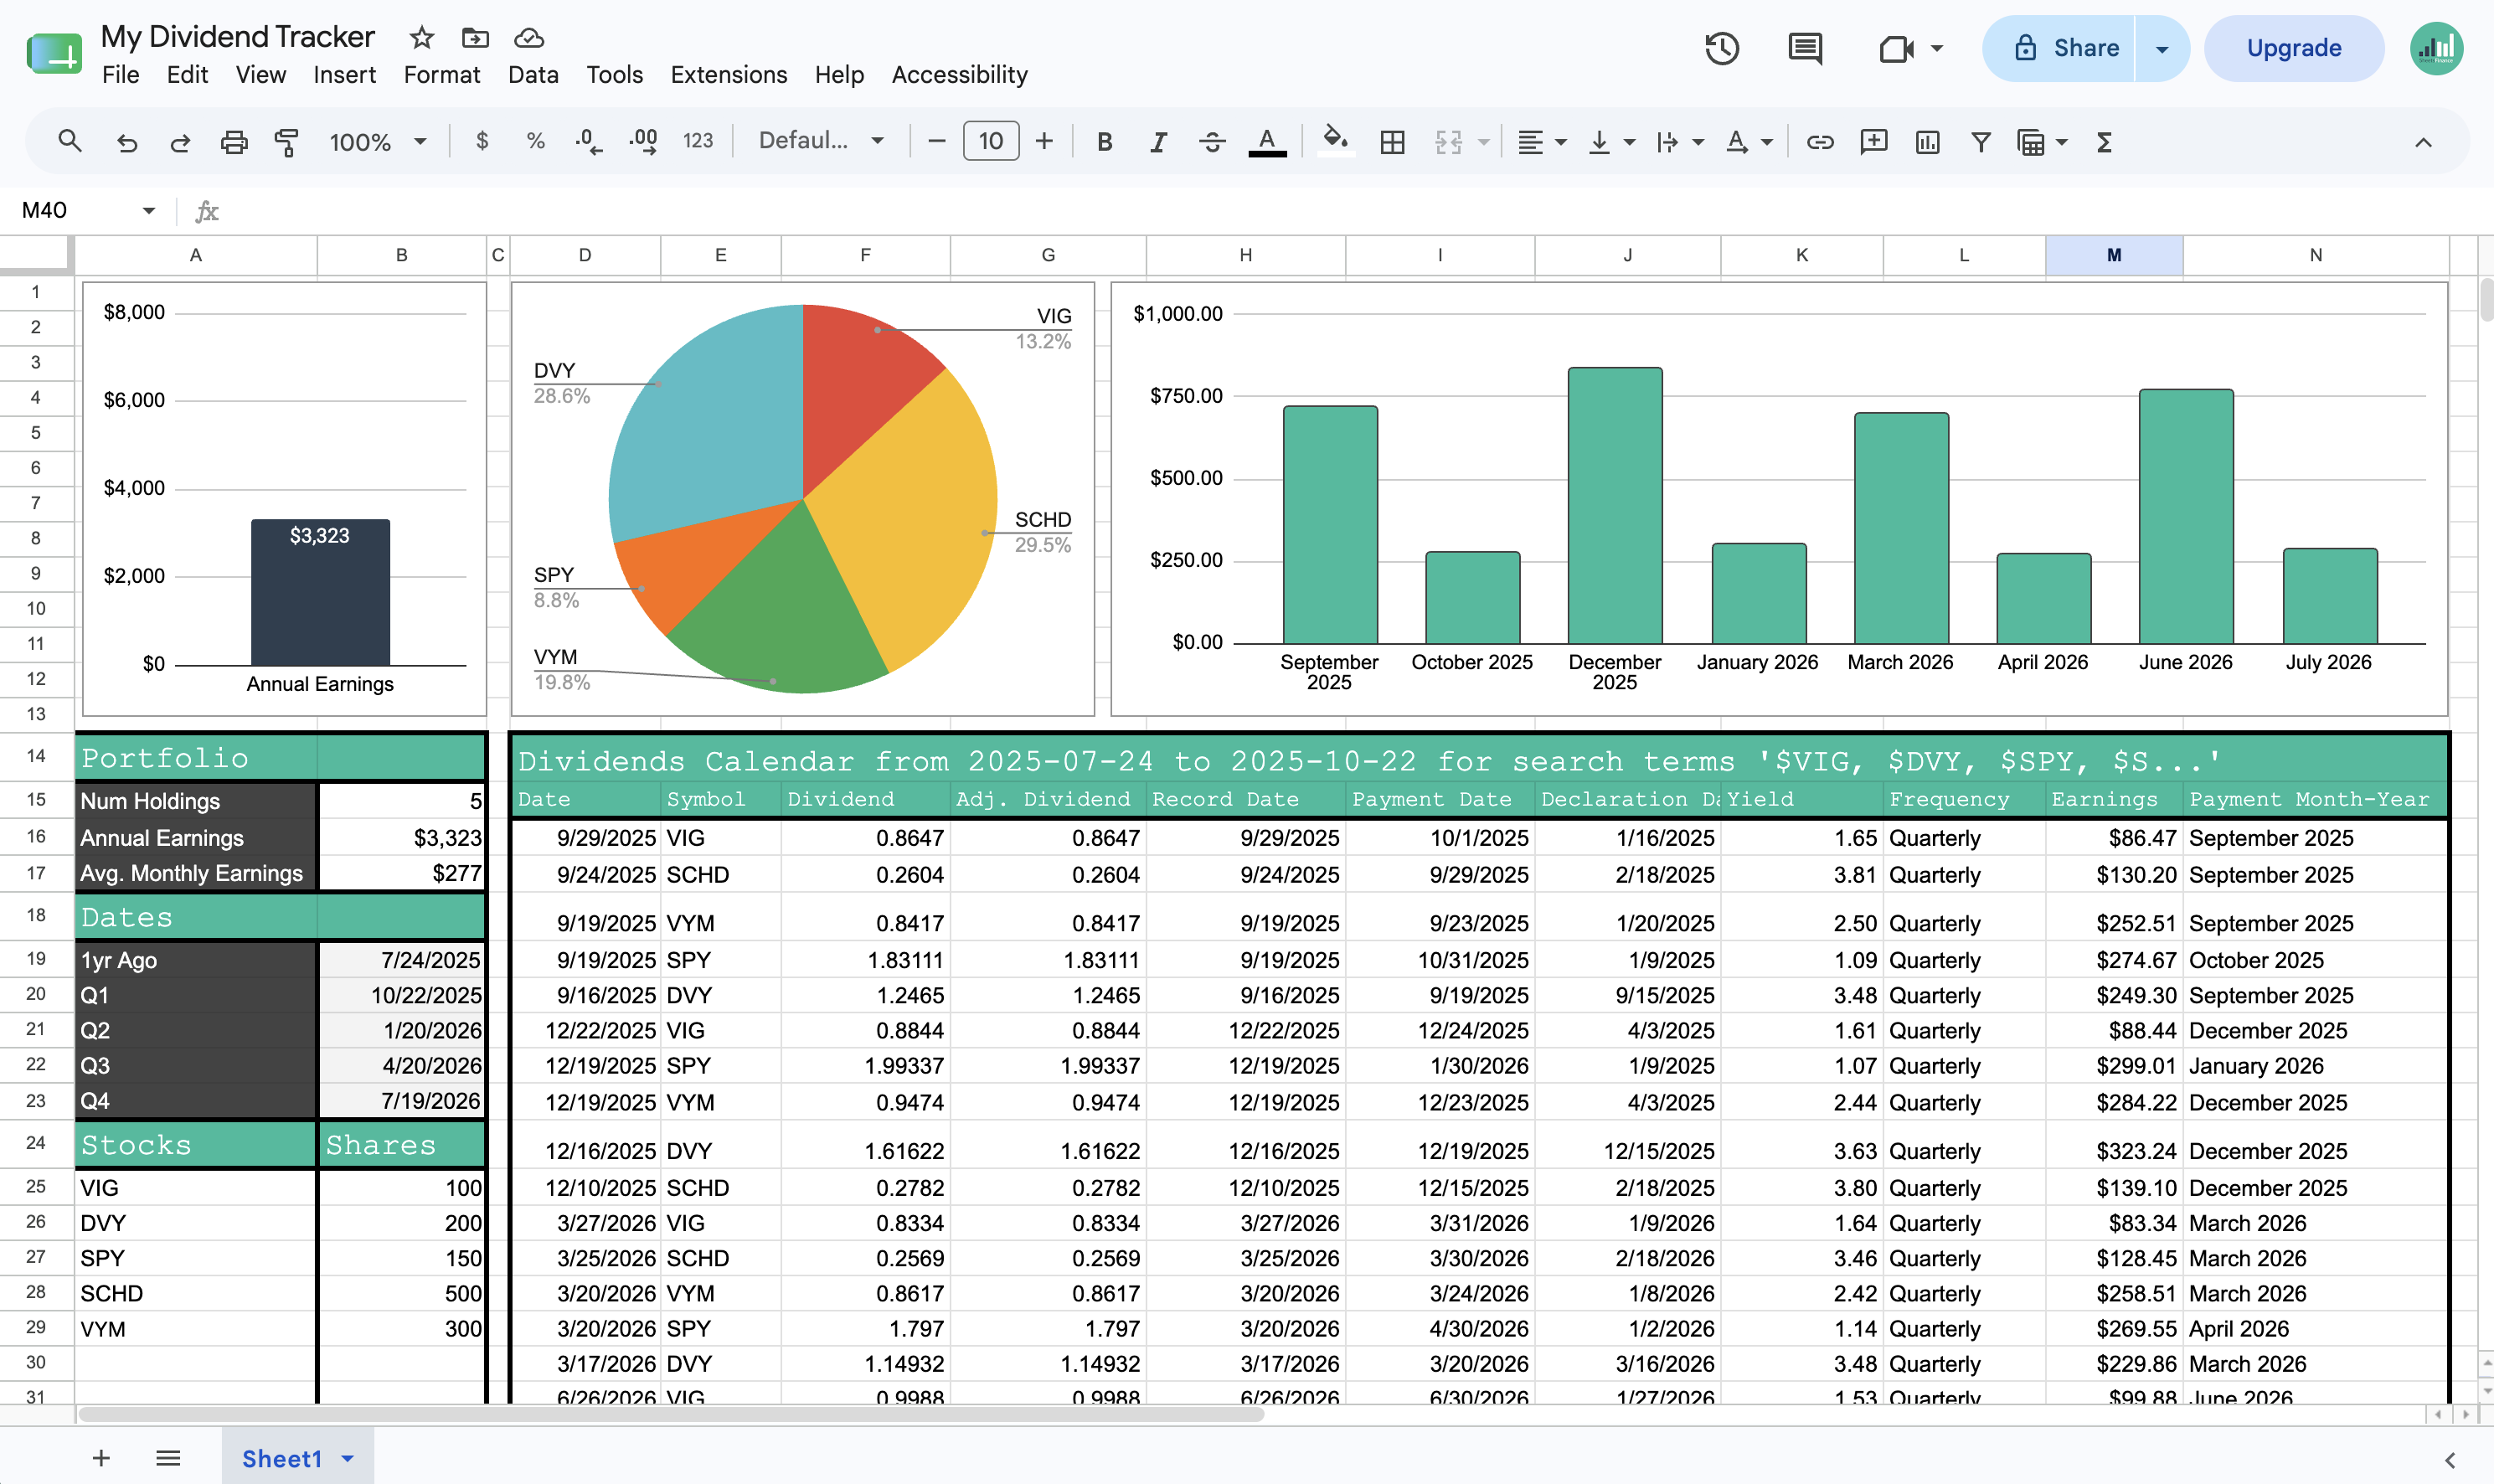Click the Share button
Screen dimensions: 2494x1484
click(2059, 48)
